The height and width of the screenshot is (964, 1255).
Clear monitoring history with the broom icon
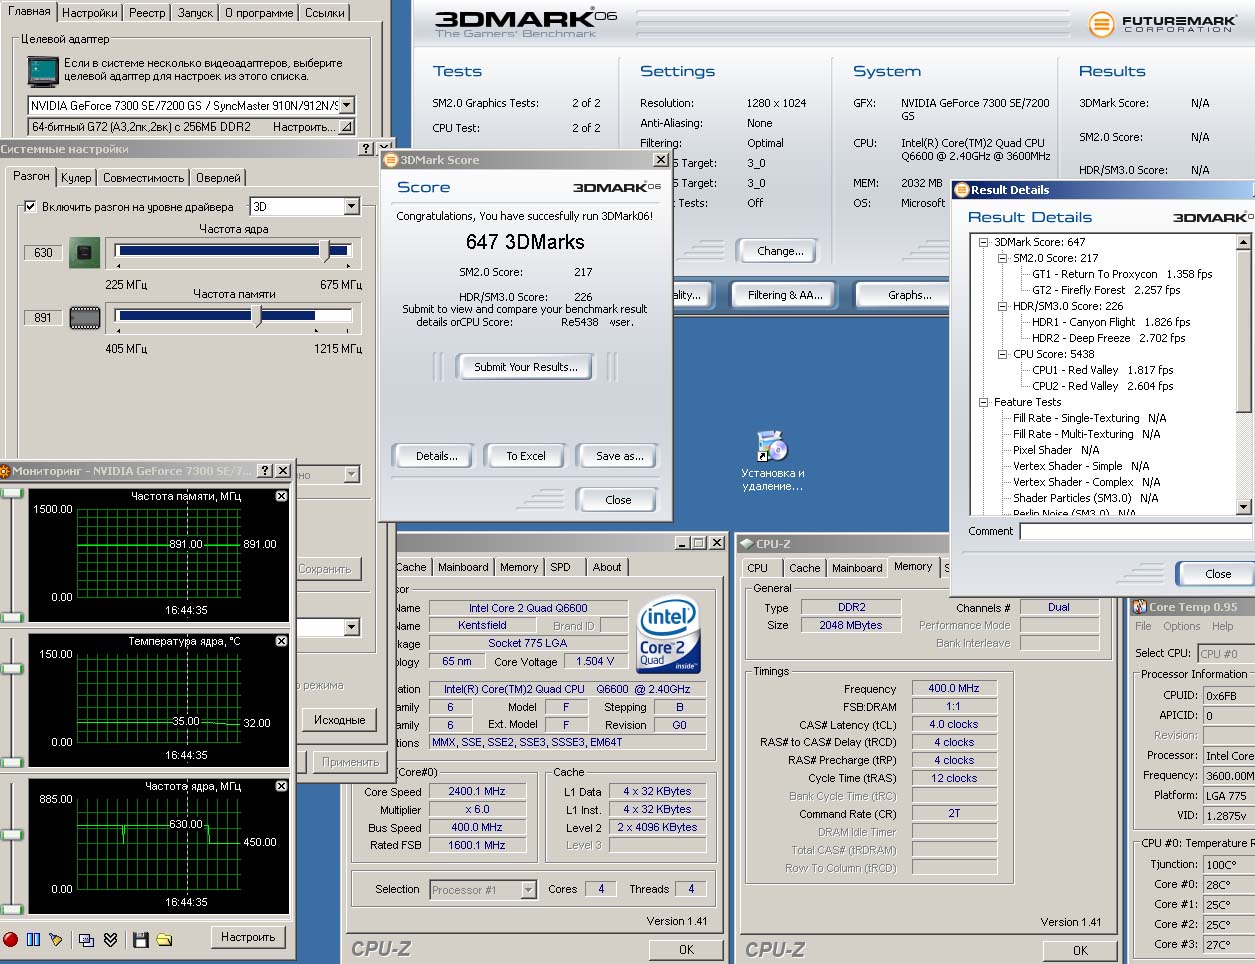pyautogui.click(x=55, y=939)
